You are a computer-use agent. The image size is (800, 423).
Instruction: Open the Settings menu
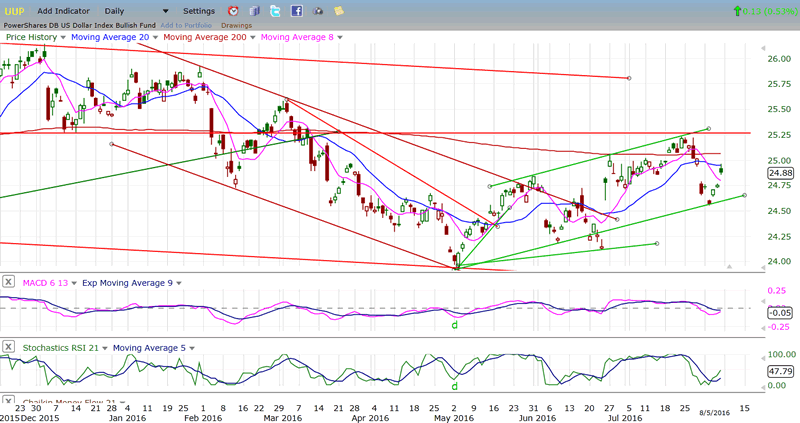(x=198, y=10)
